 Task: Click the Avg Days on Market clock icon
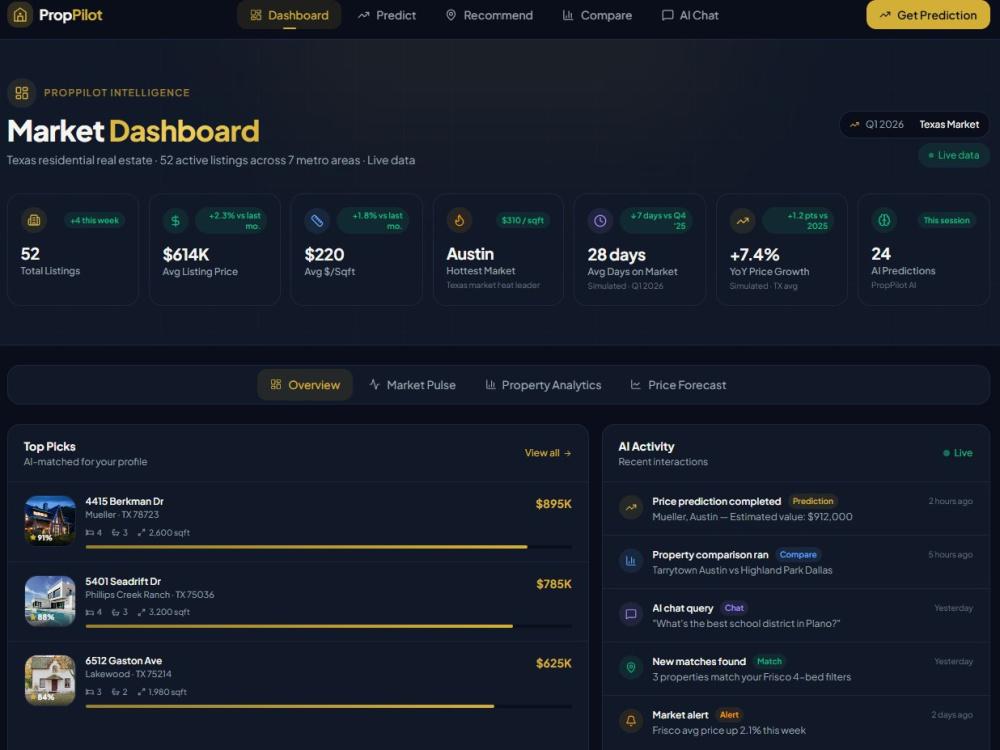click(600, 221)
